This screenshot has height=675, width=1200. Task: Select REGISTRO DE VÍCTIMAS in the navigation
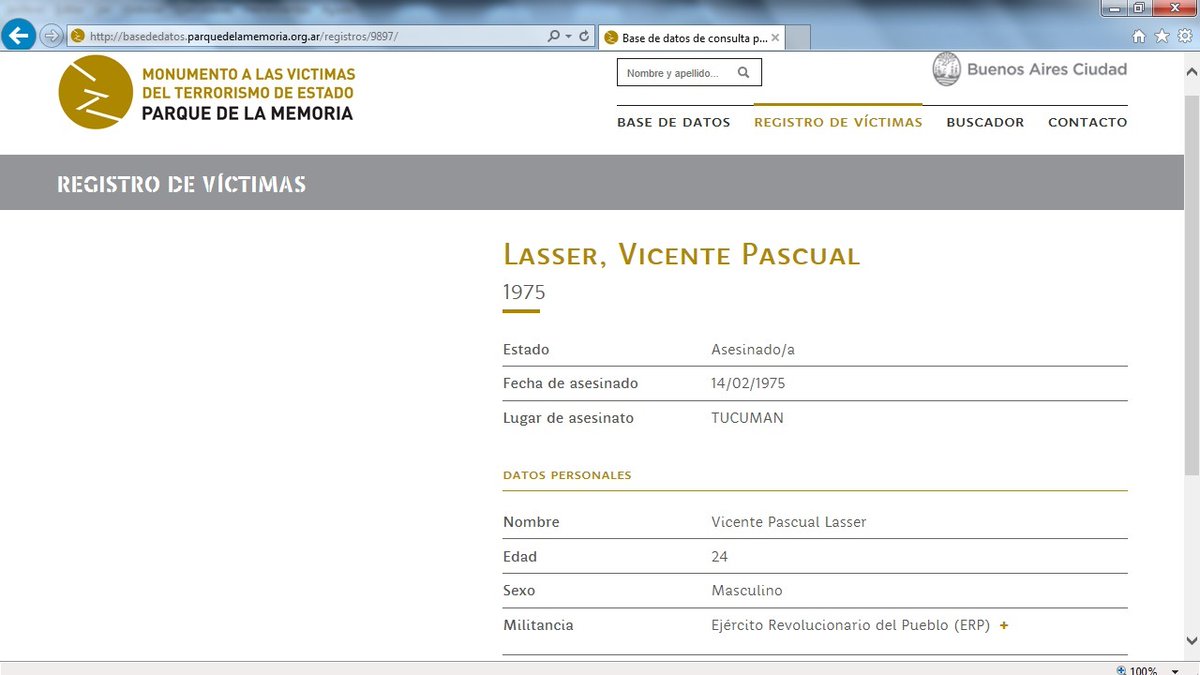tap(837, 122)
